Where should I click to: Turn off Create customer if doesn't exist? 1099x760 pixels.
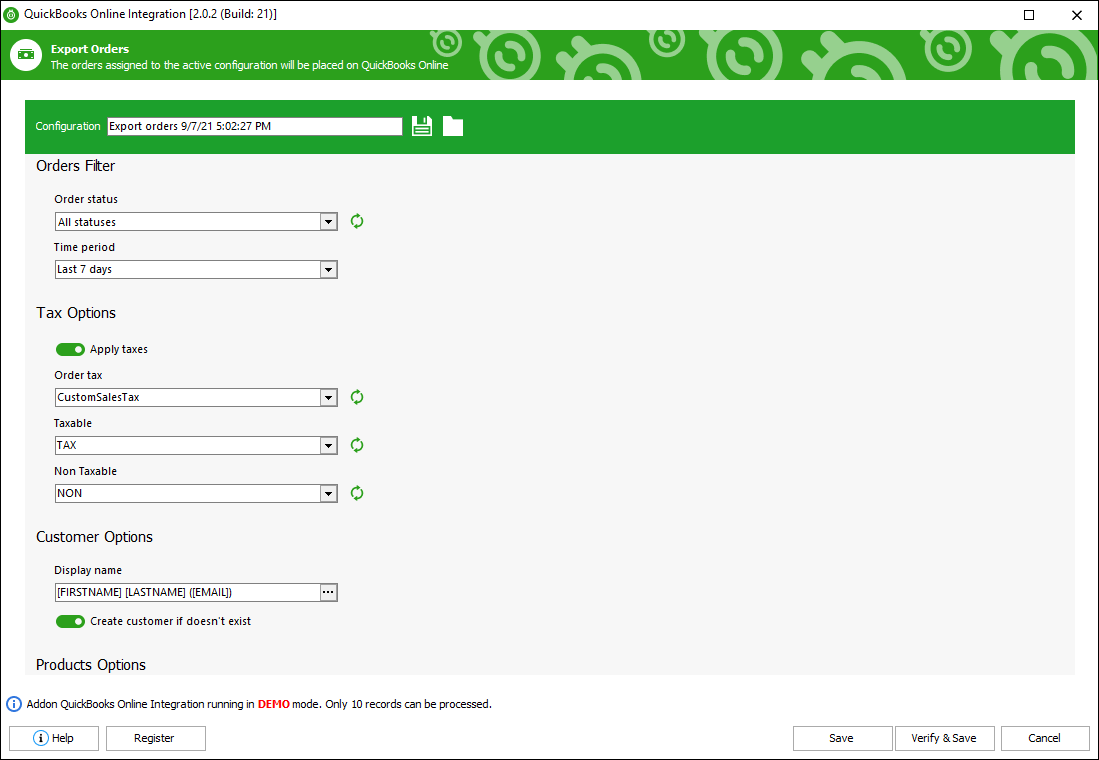[x=70, y=621]
